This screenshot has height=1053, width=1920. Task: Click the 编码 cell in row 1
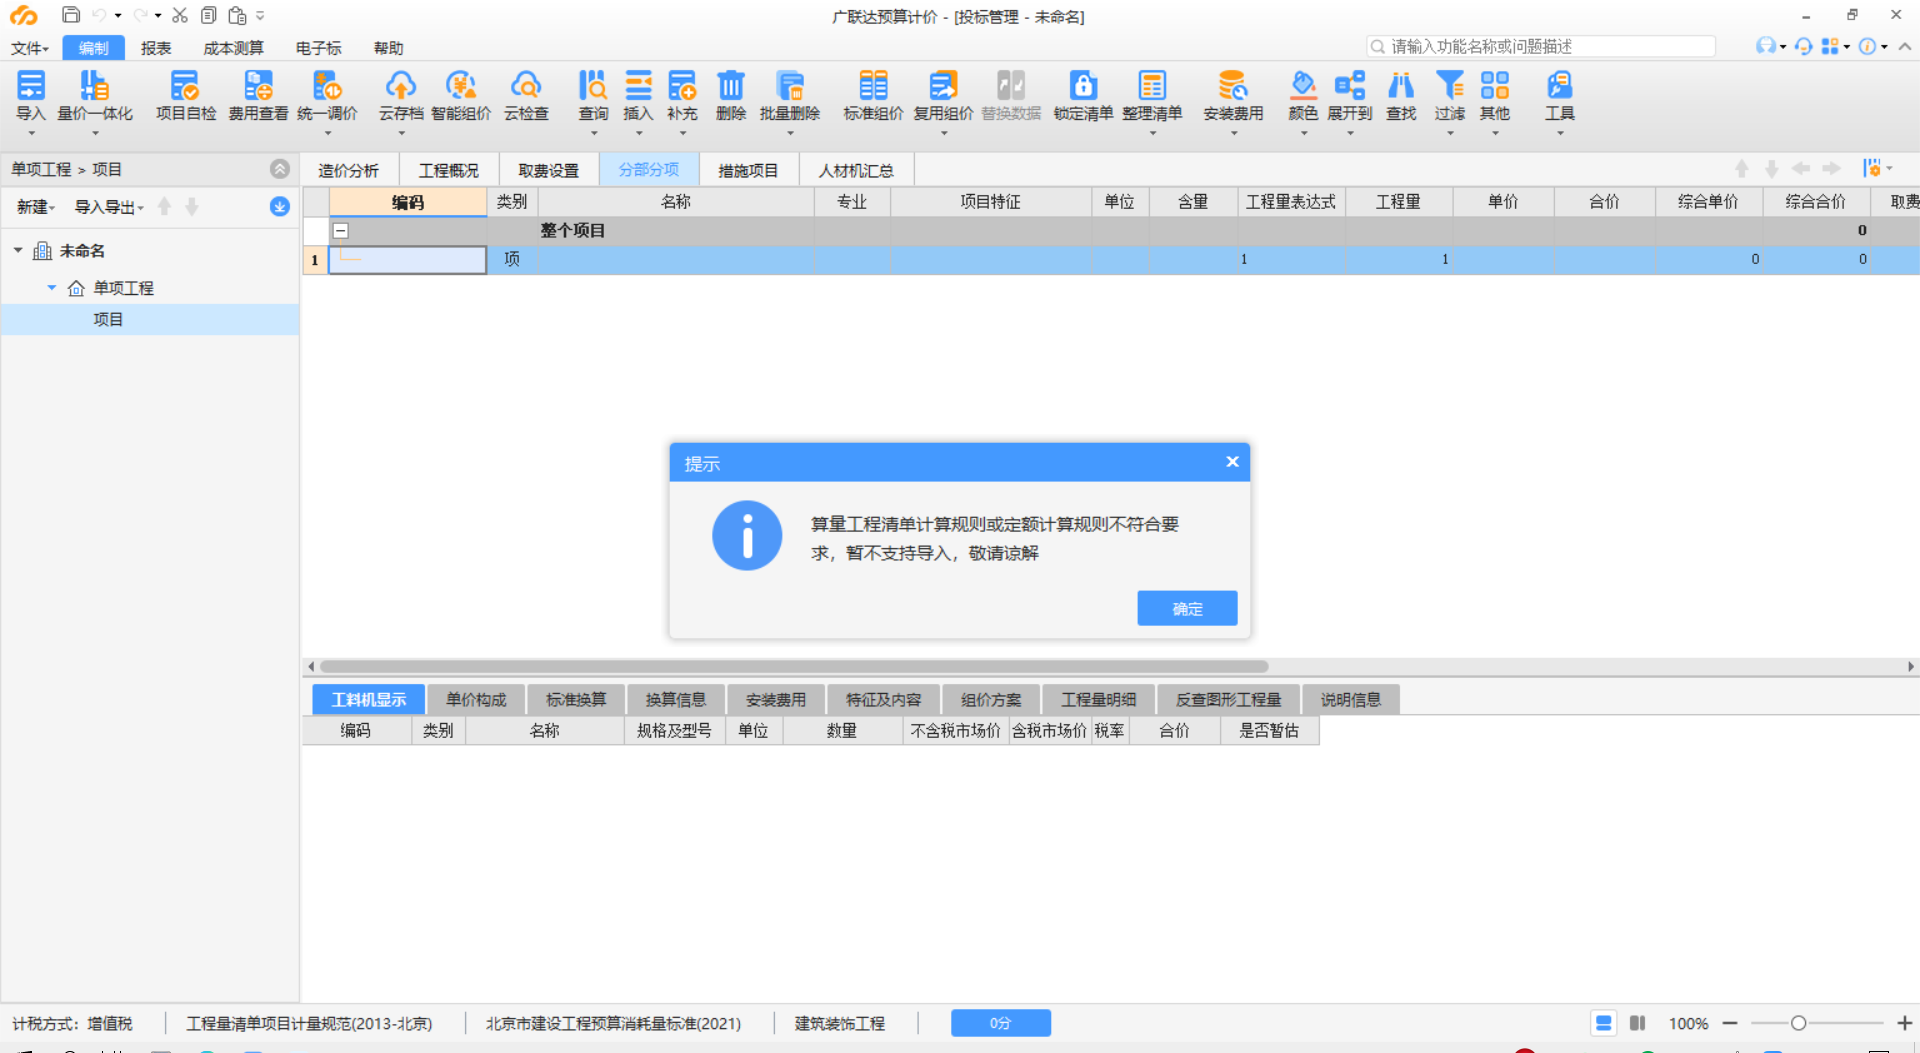click(408, 259)
